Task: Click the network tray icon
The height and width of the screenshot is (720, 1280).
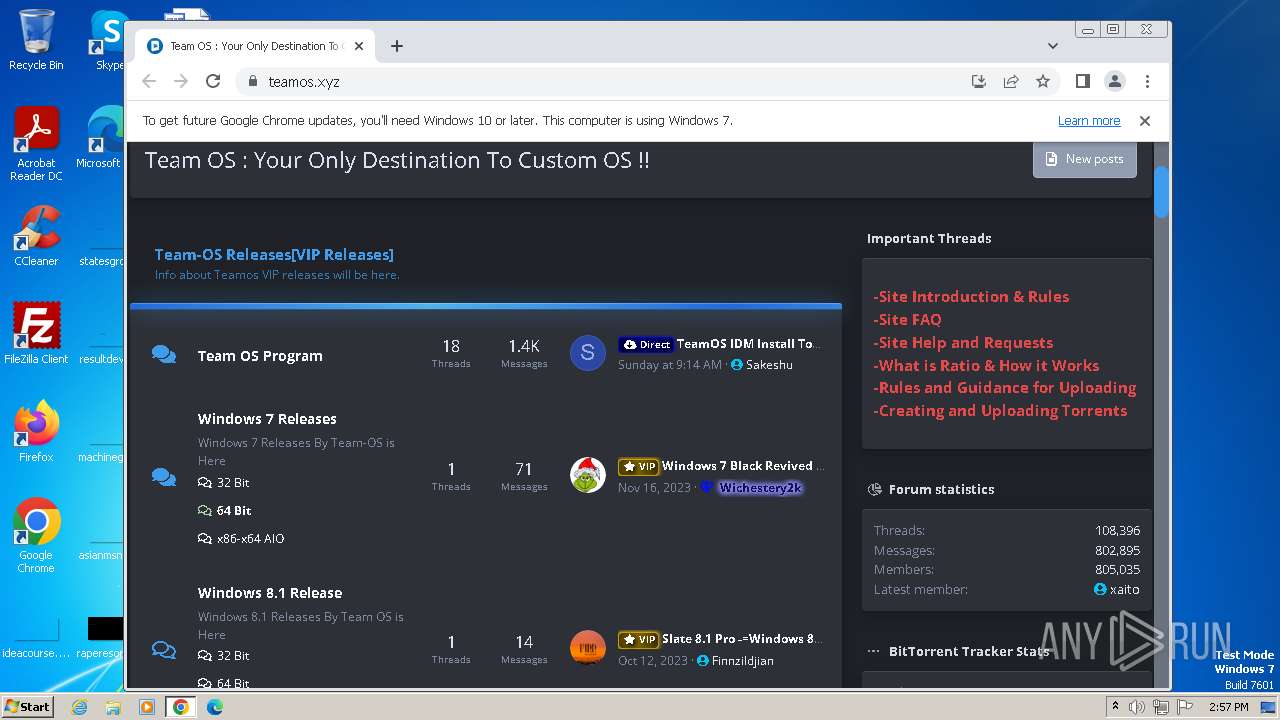Action: pyautogui.click(x=1161, y=707)
